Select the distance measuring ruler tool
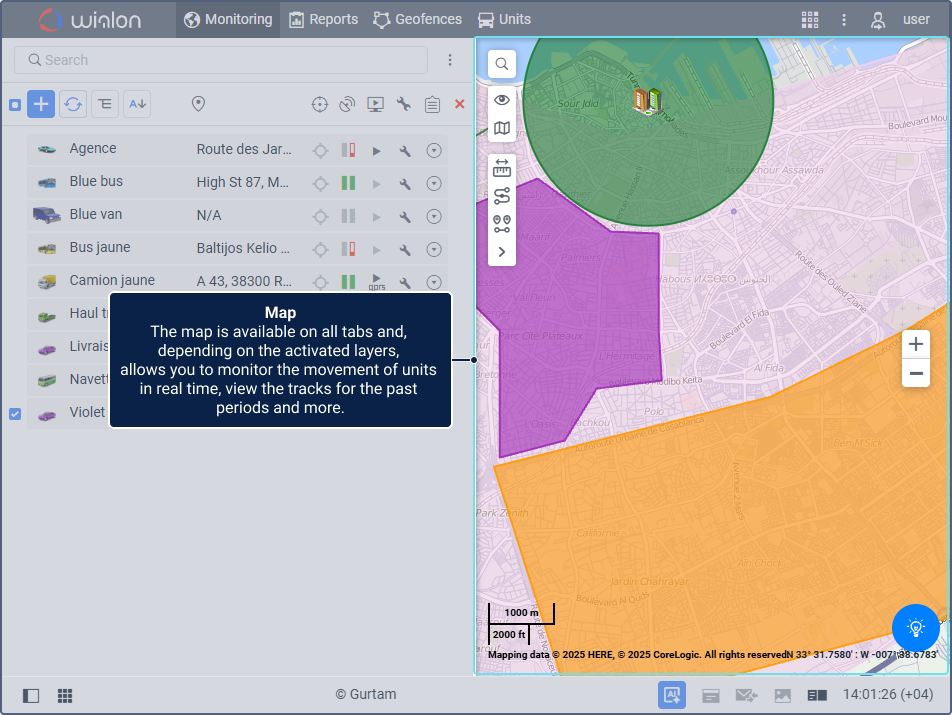 502,168
